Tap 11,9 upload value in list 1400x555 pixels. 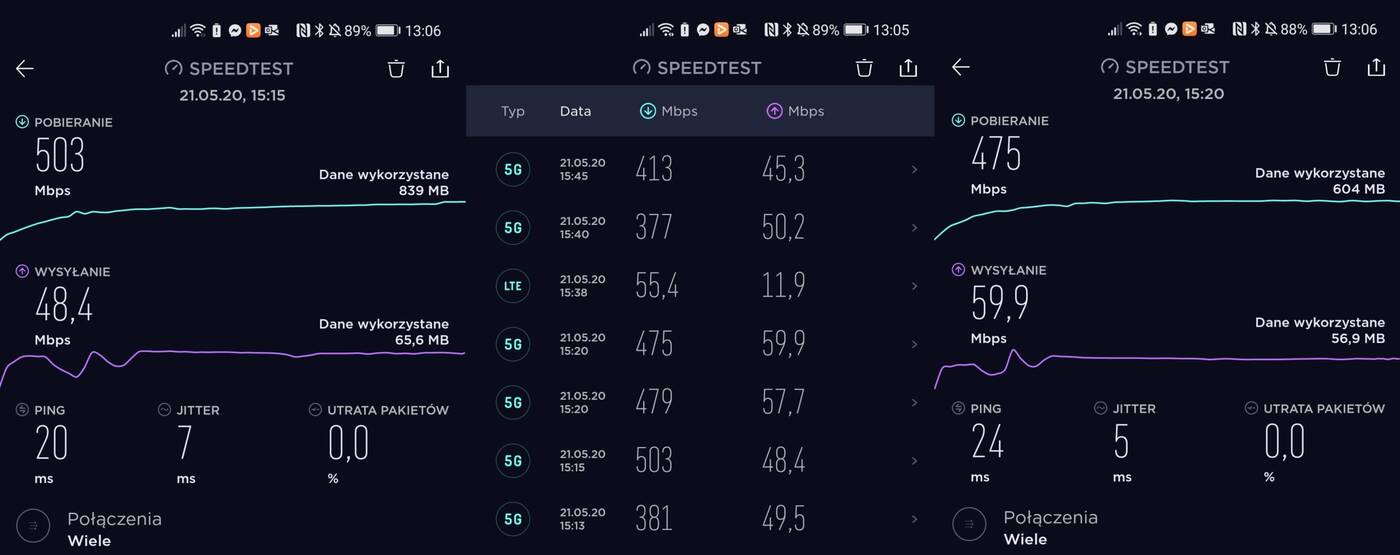pos(783,286)
